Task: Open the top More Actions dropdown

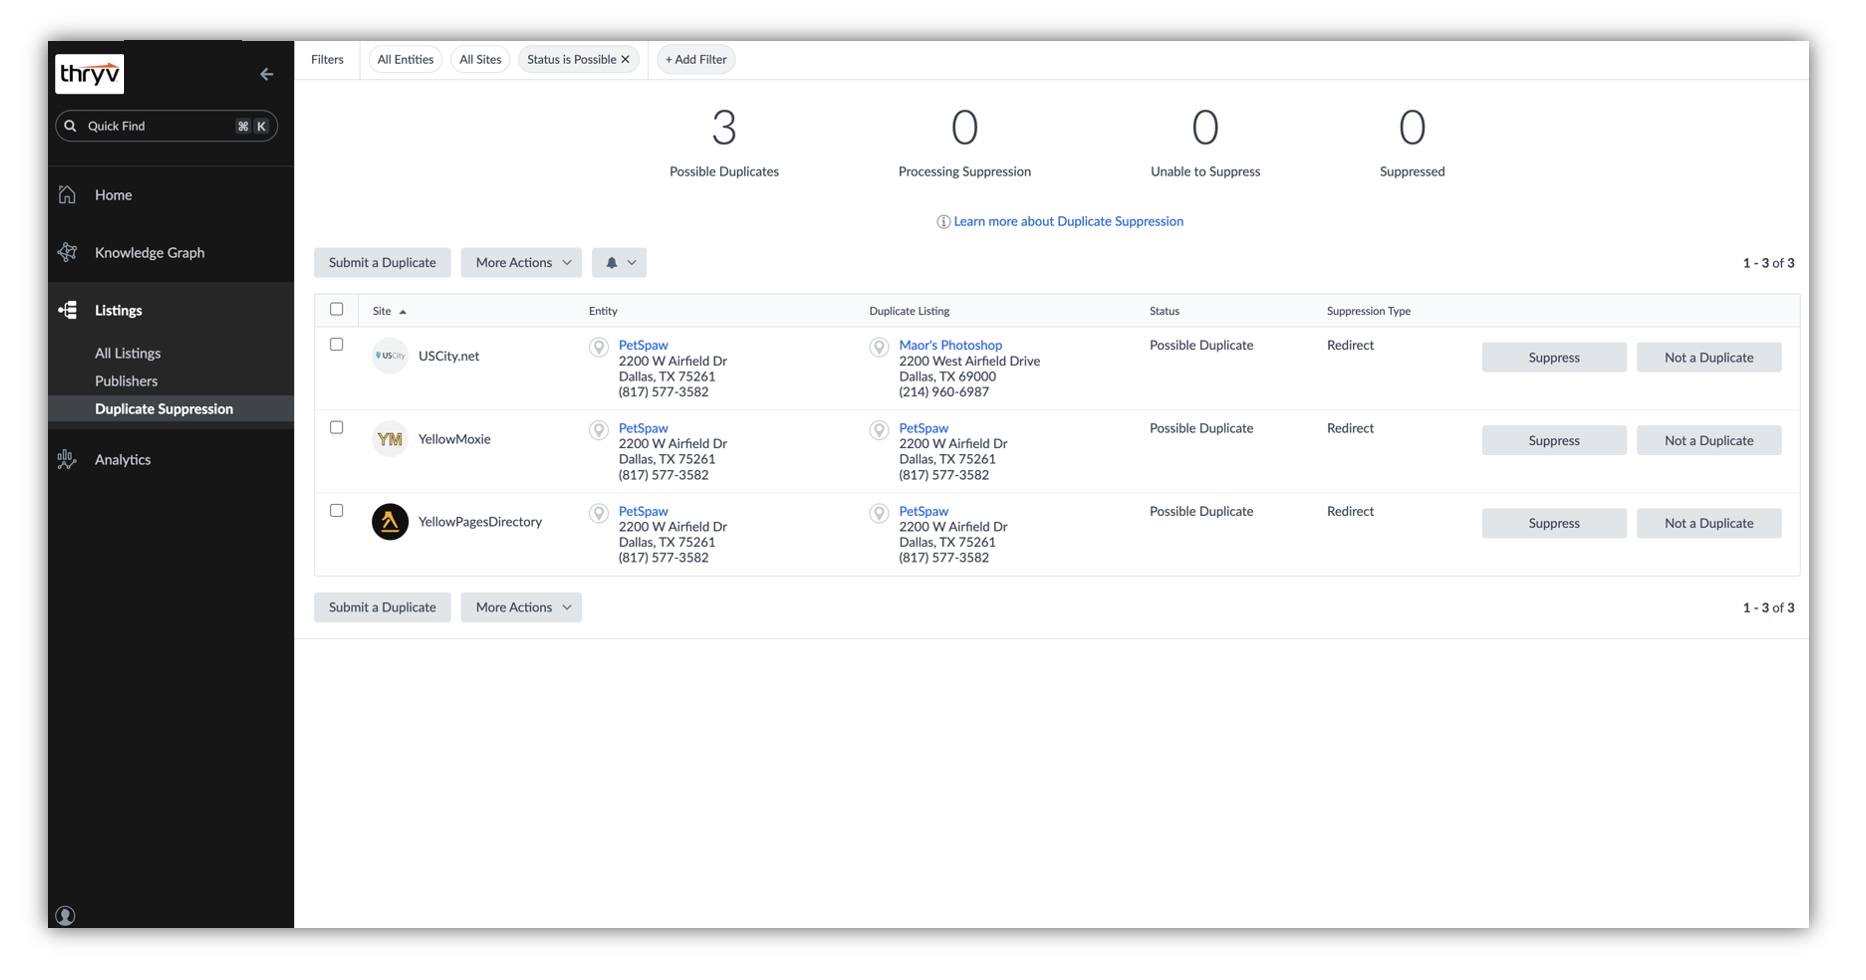Action: (x=521, y=263)
